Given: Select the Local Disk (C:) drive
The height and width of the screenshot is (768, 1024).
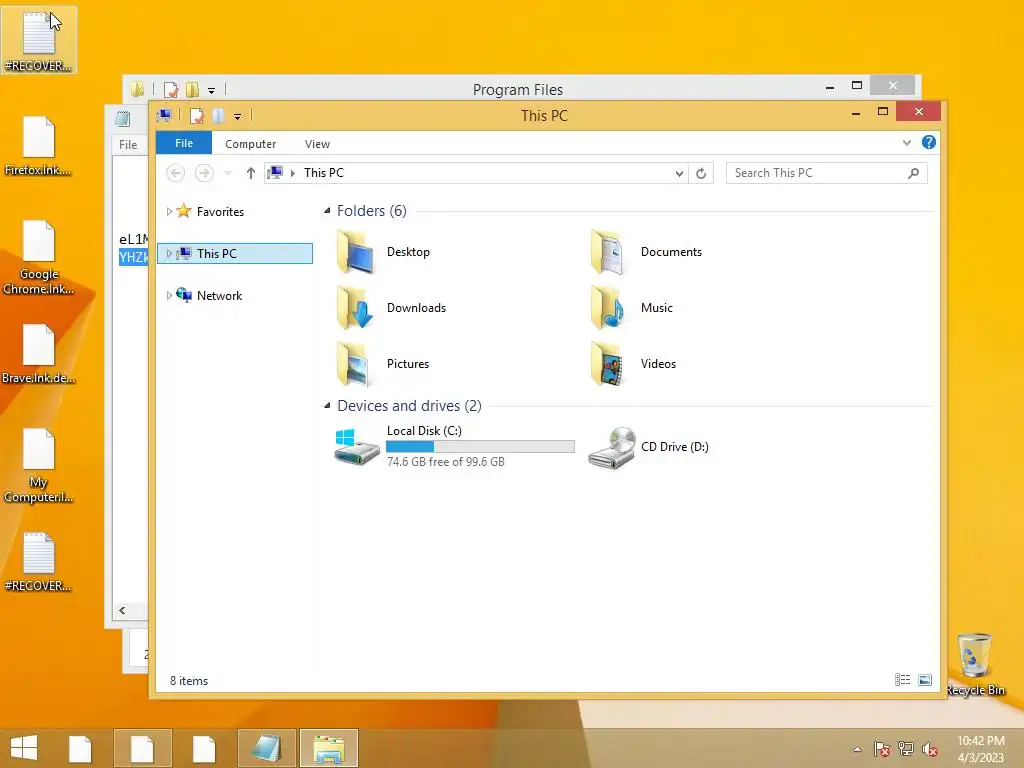Looking at the screenshot, I should [454, 446].
